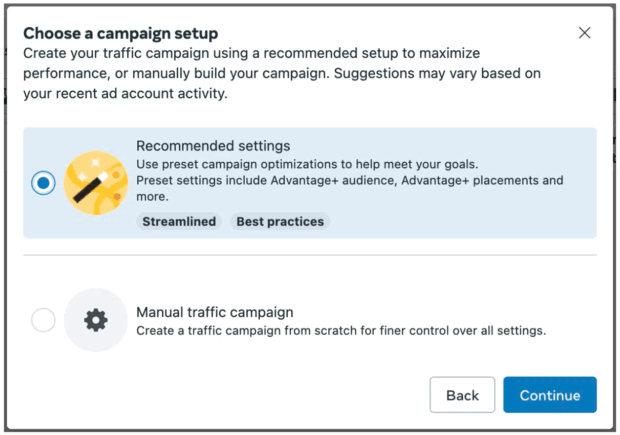This screenshot has width=620, height=435.
Task: Click the Choose a campaign setup title
Action: point(121,33)
